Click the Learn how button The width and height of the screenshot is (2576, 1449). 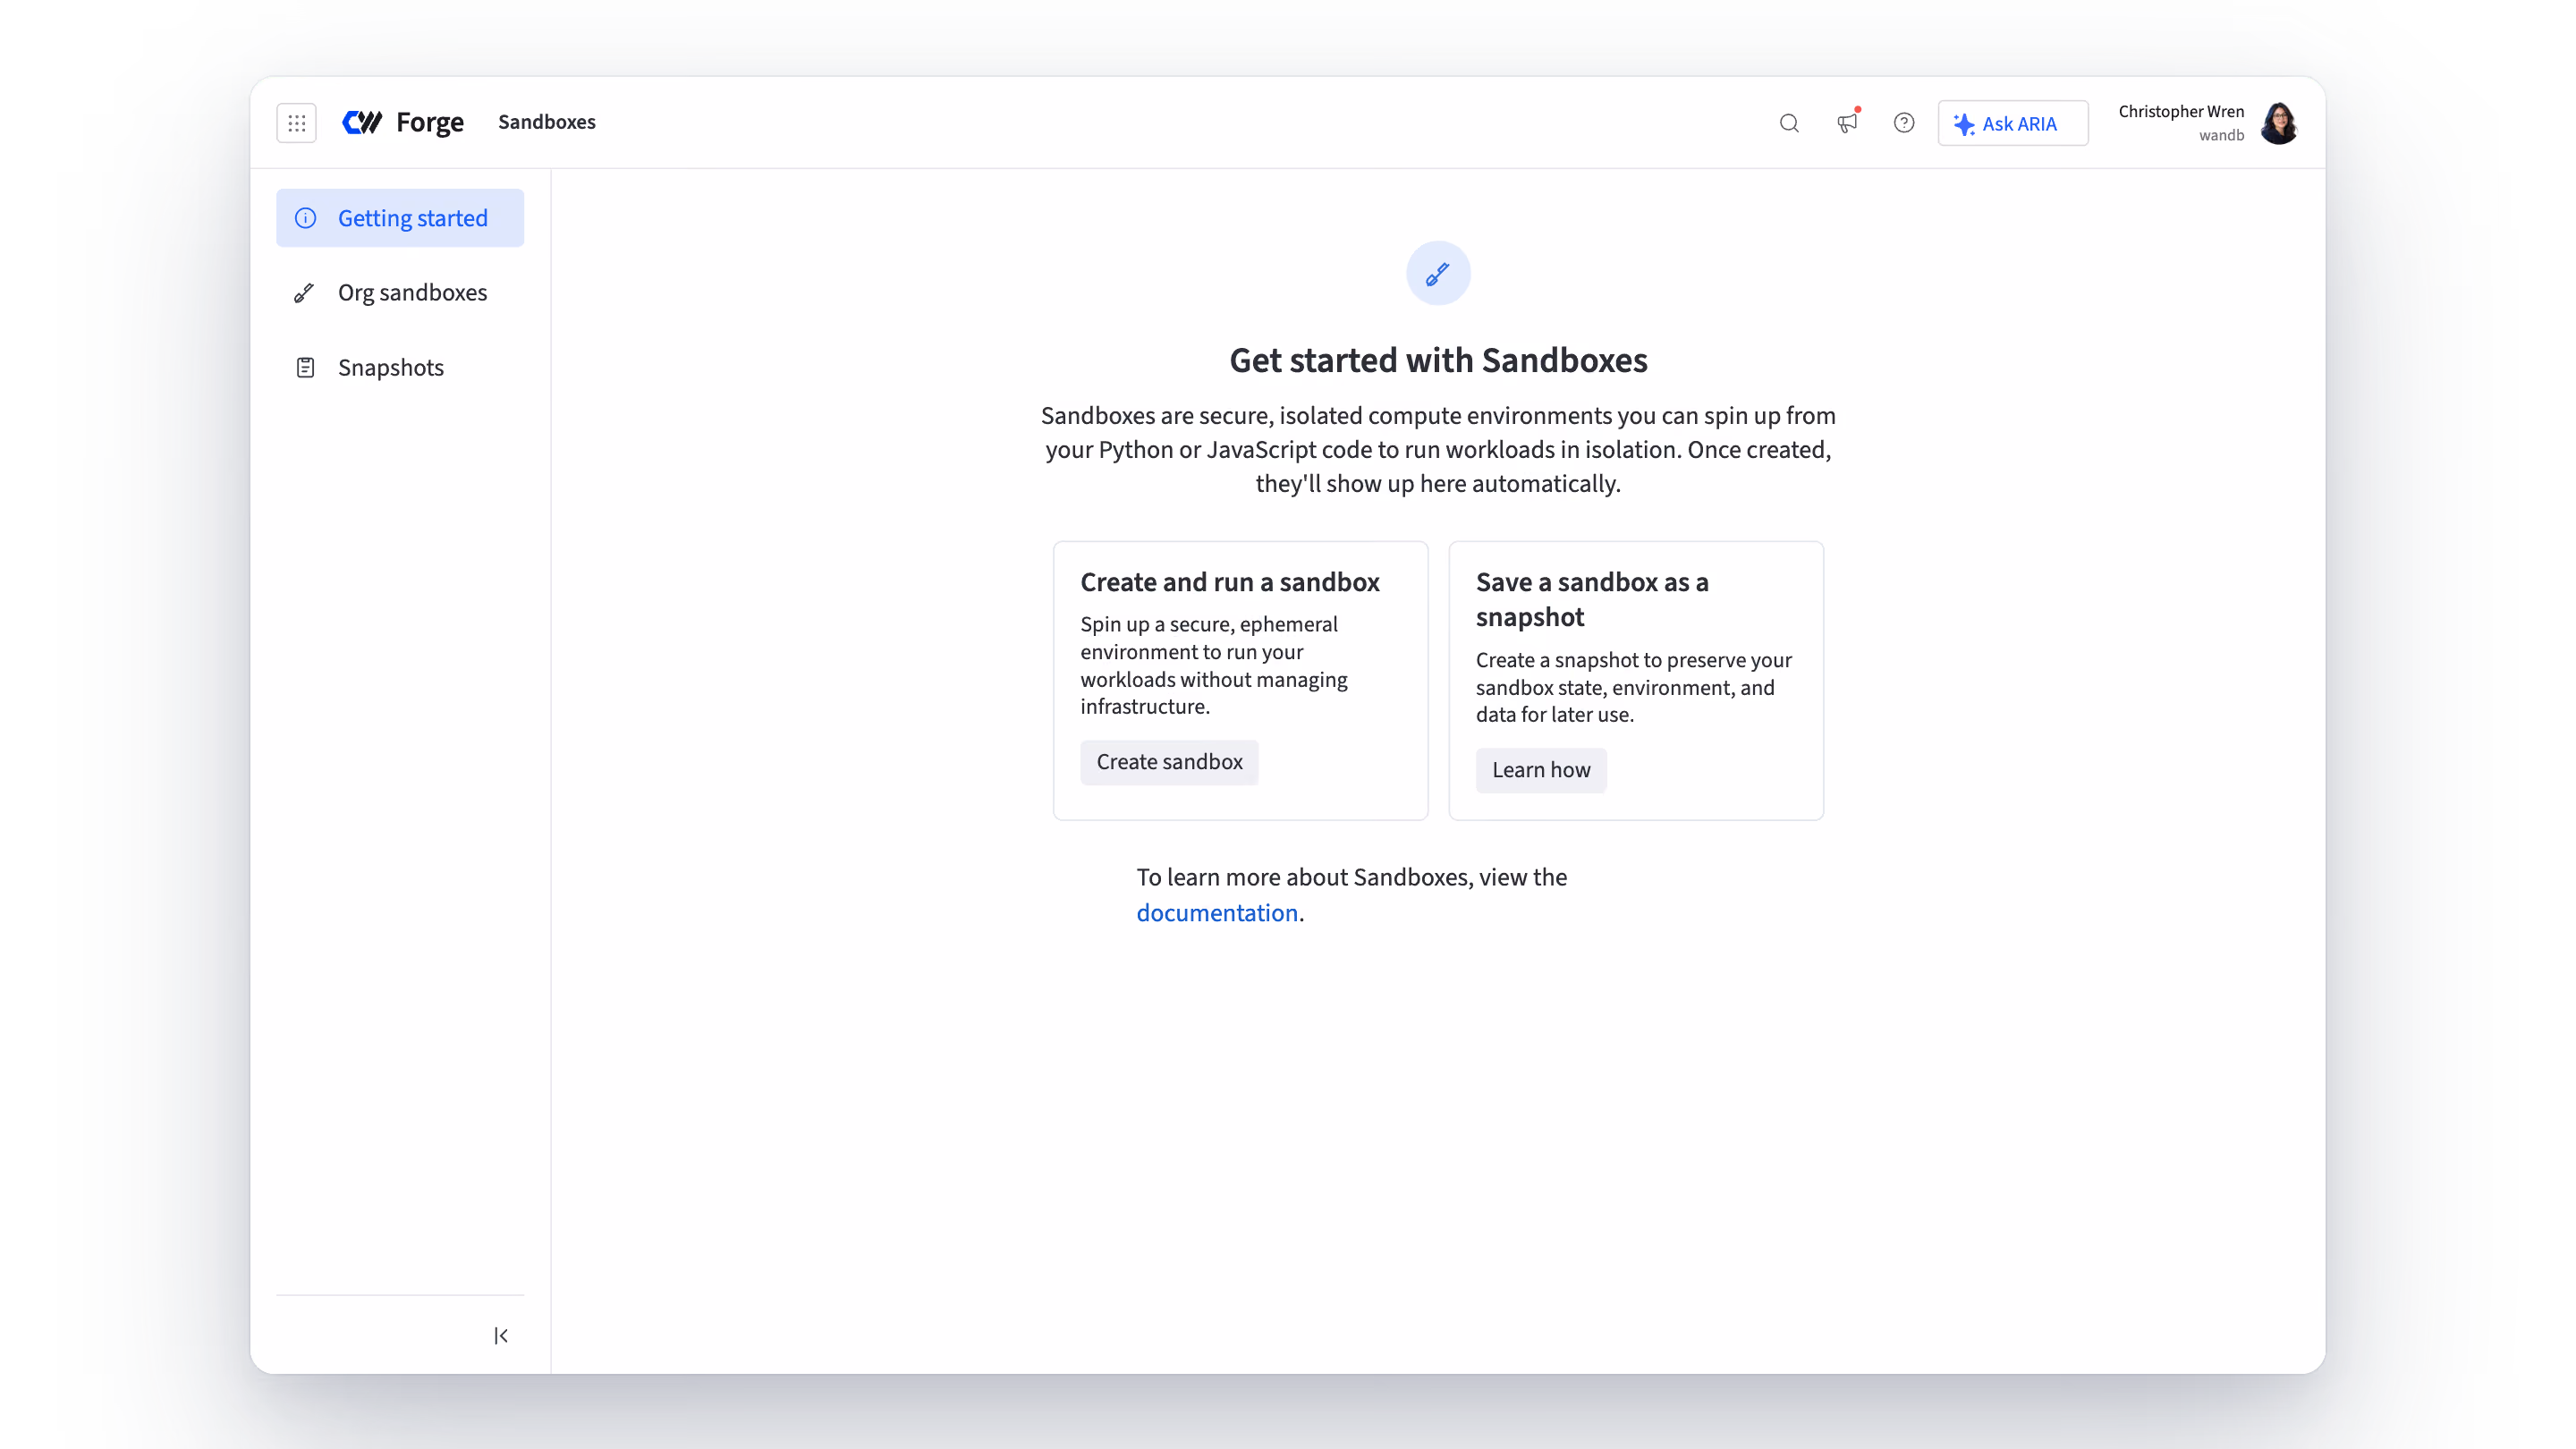tap(1541, 770)
